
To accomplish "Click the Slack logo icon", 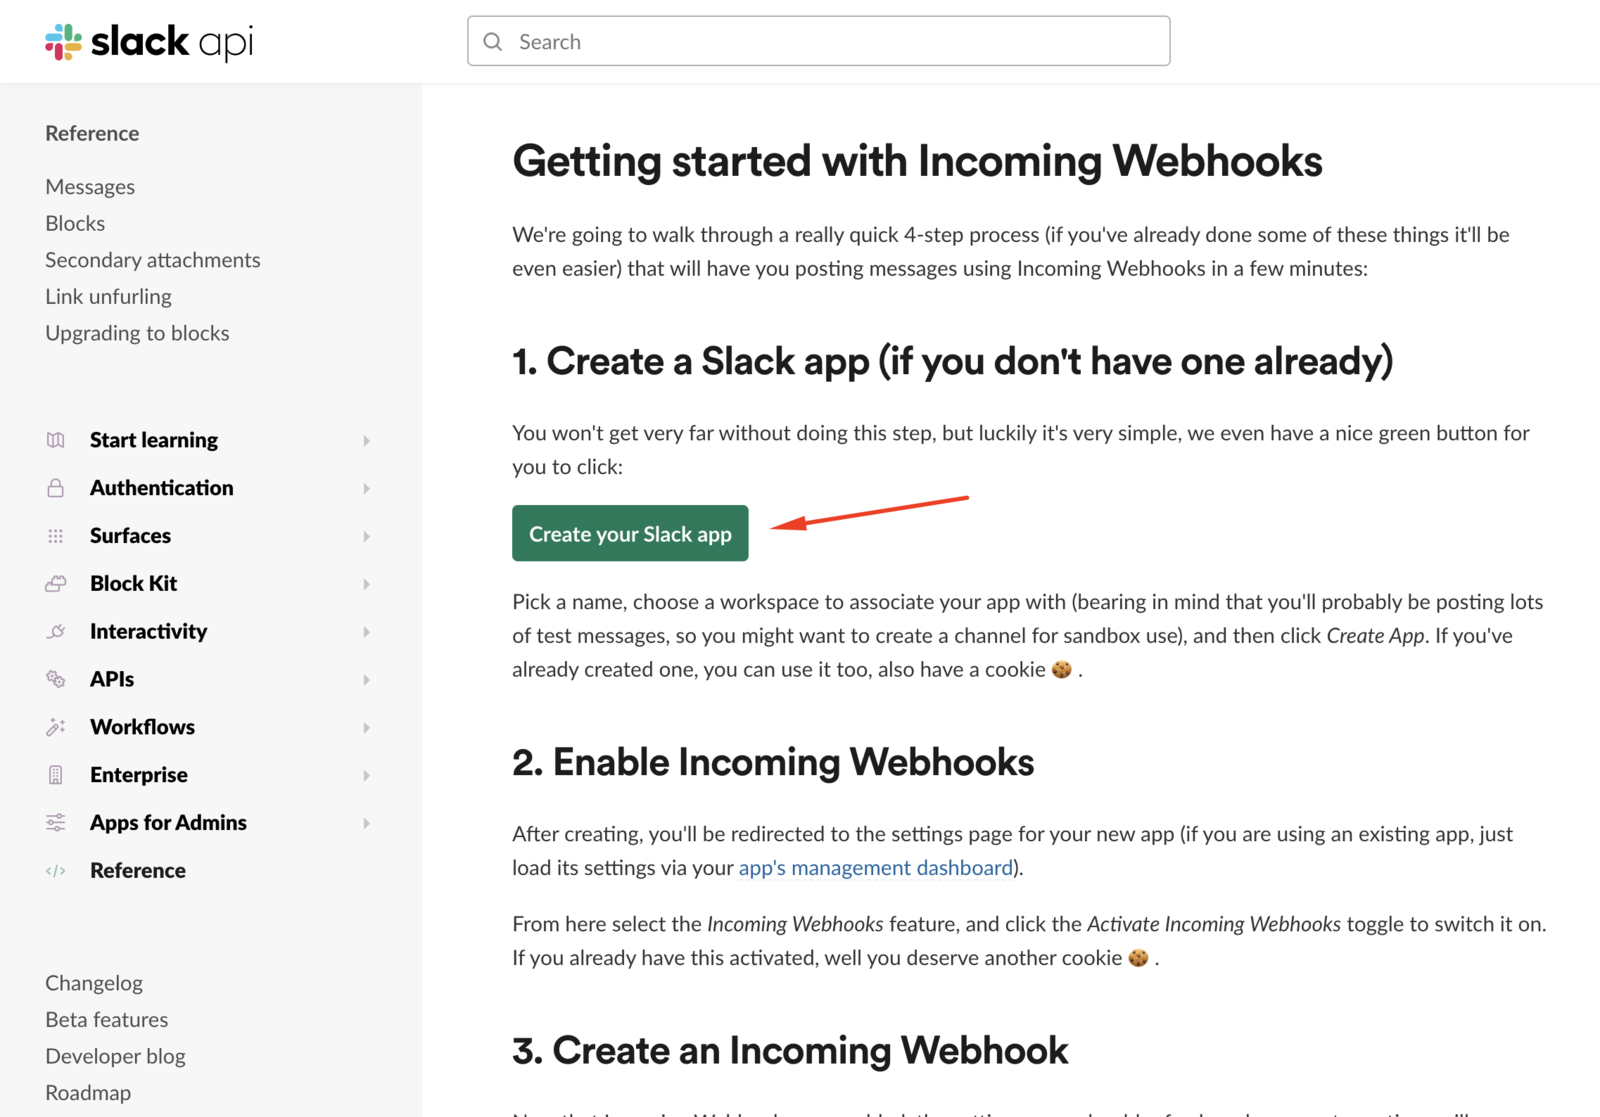I will point(63,42).
